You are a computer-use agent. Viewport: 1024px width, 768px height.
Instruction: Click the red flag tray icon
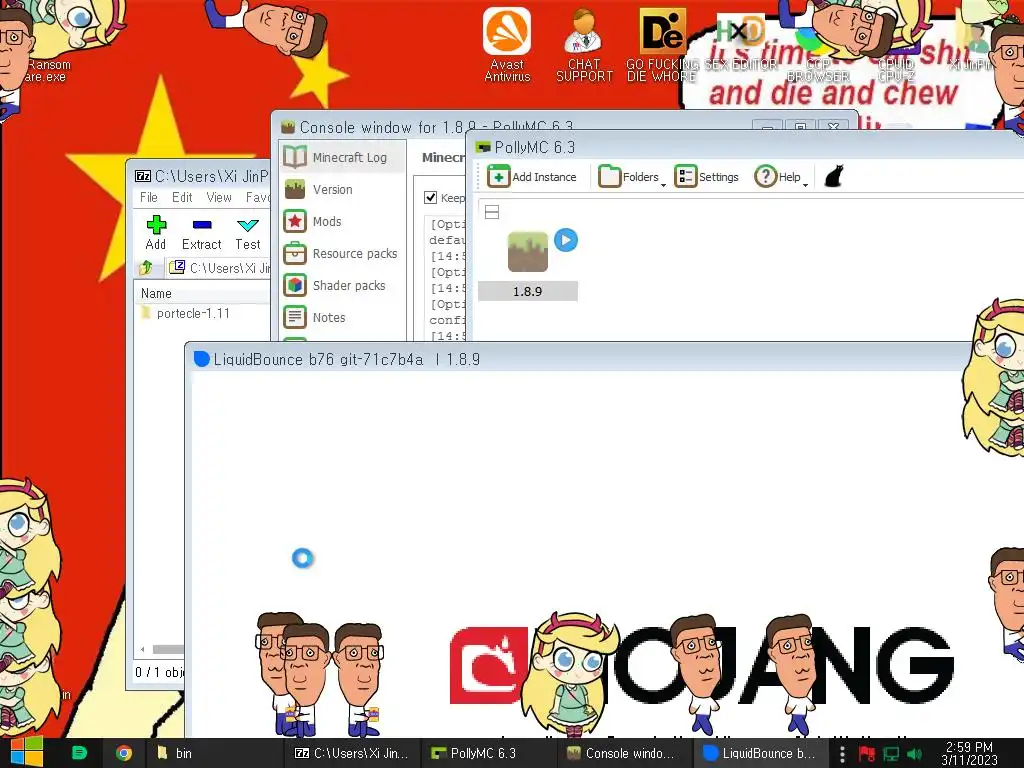click(867, 754)
